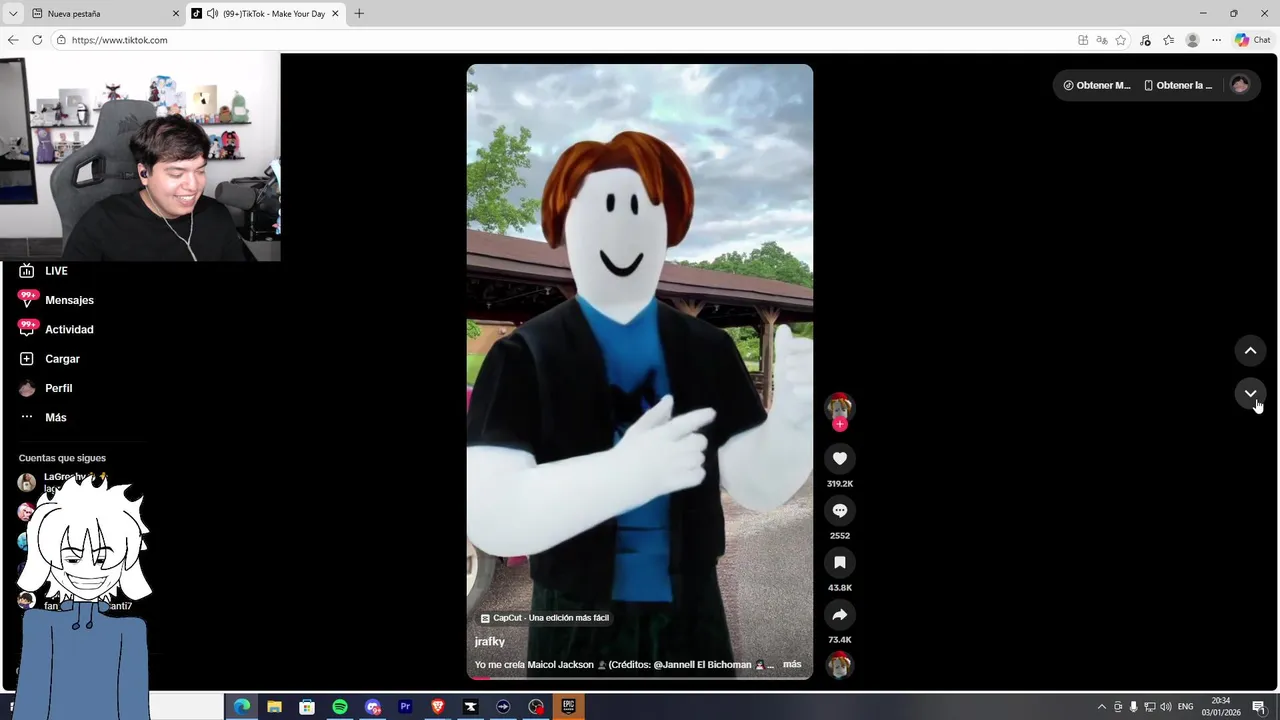1280x720 pixels.
Task: Expand the caption with 'más' link
Action: (x=792, y=664)
